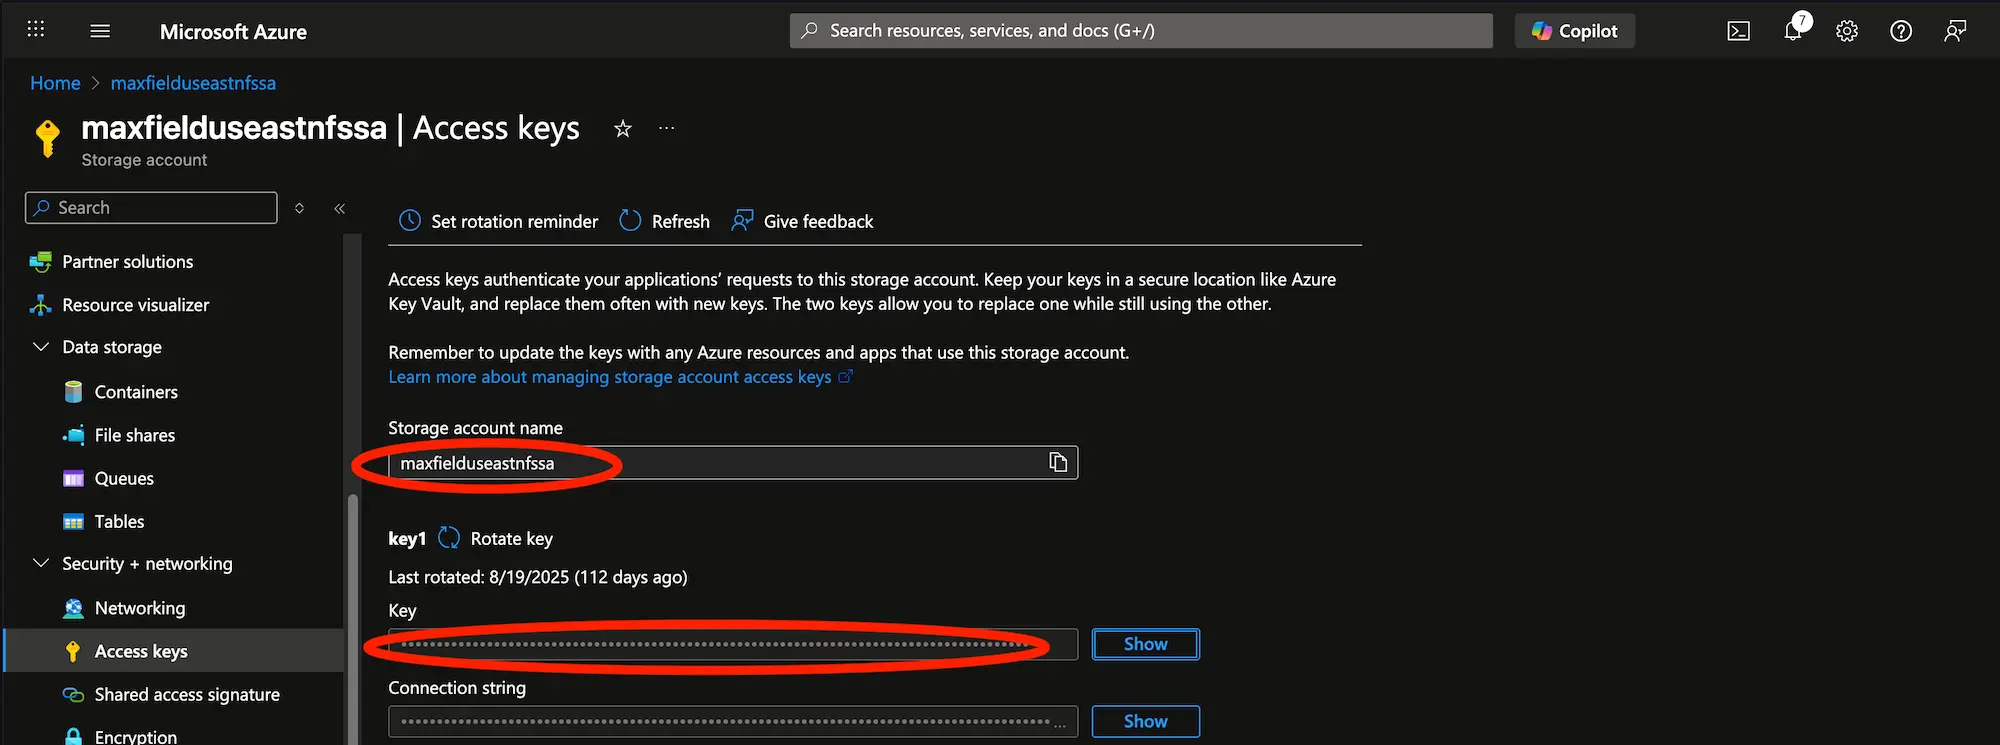Click Set rotation reminder
The width and height of the screenshot is (2000, 745).
[499, 221]
